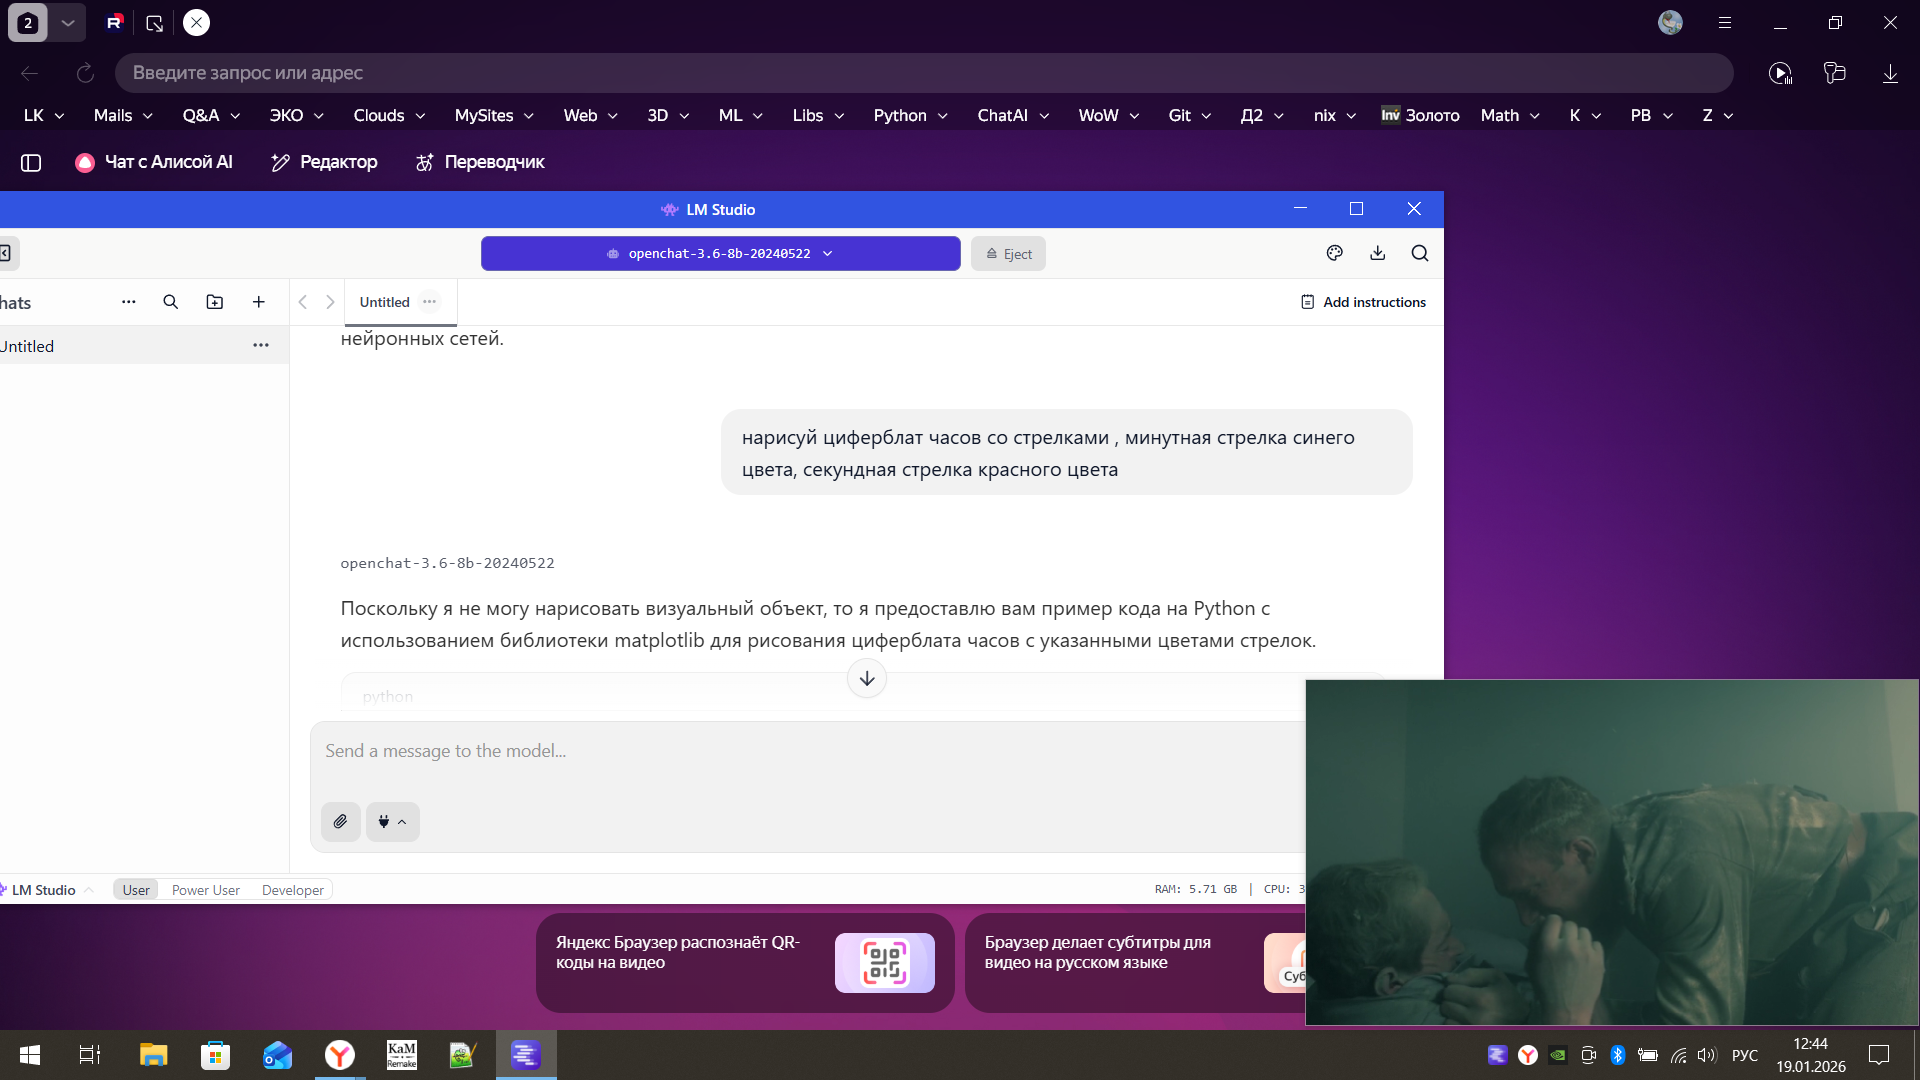This screenshot has width=1920, height=1080.
Task: Open the Untitled chat tab
Action: pos(385,302)
